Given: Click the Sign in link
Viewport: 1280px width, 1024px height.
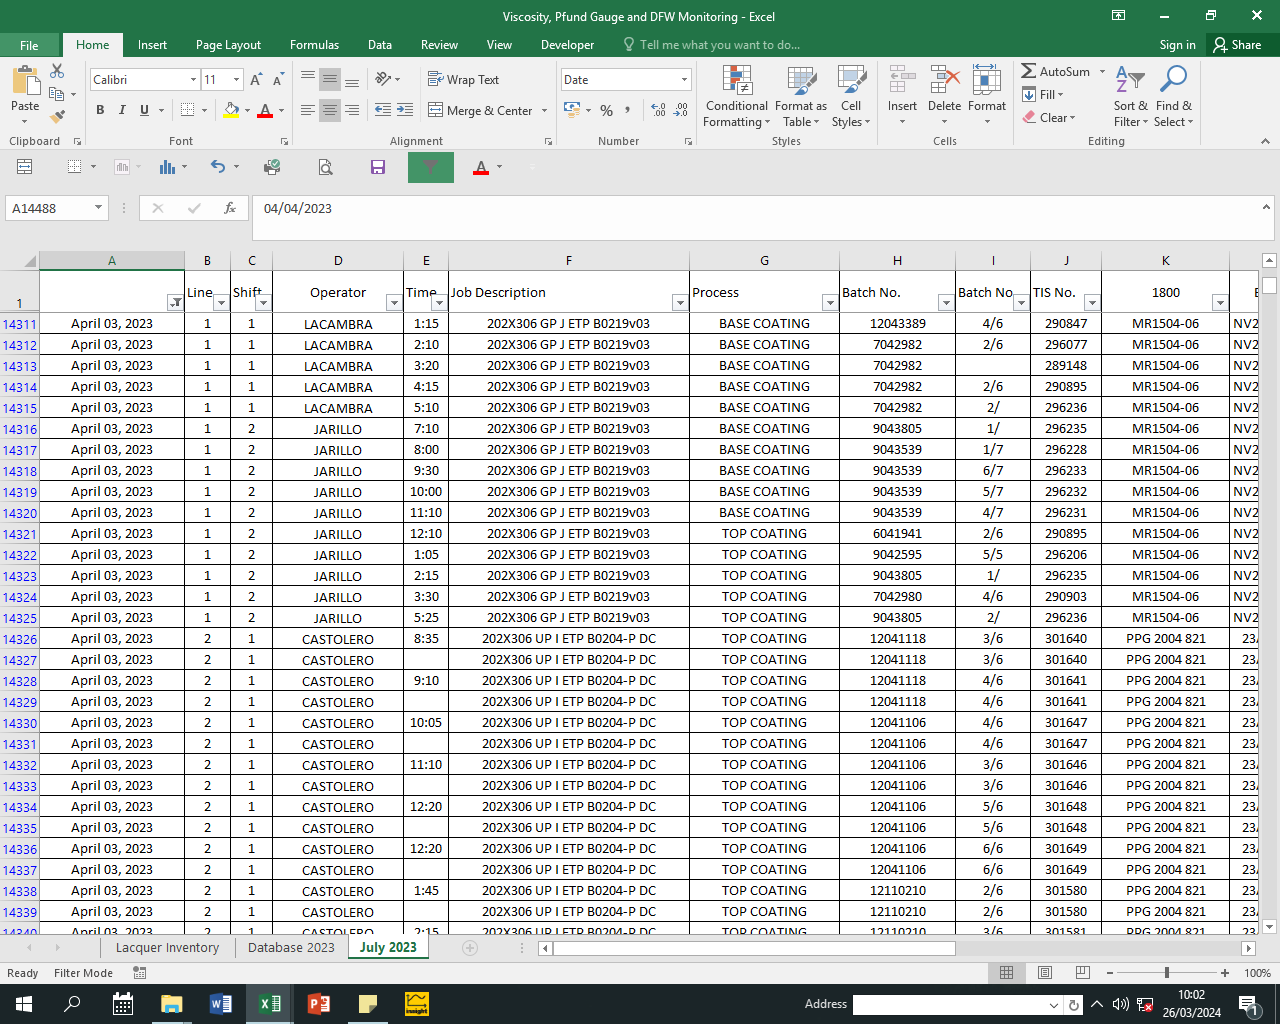Looking at the screenshot, I should (1177, 45).
